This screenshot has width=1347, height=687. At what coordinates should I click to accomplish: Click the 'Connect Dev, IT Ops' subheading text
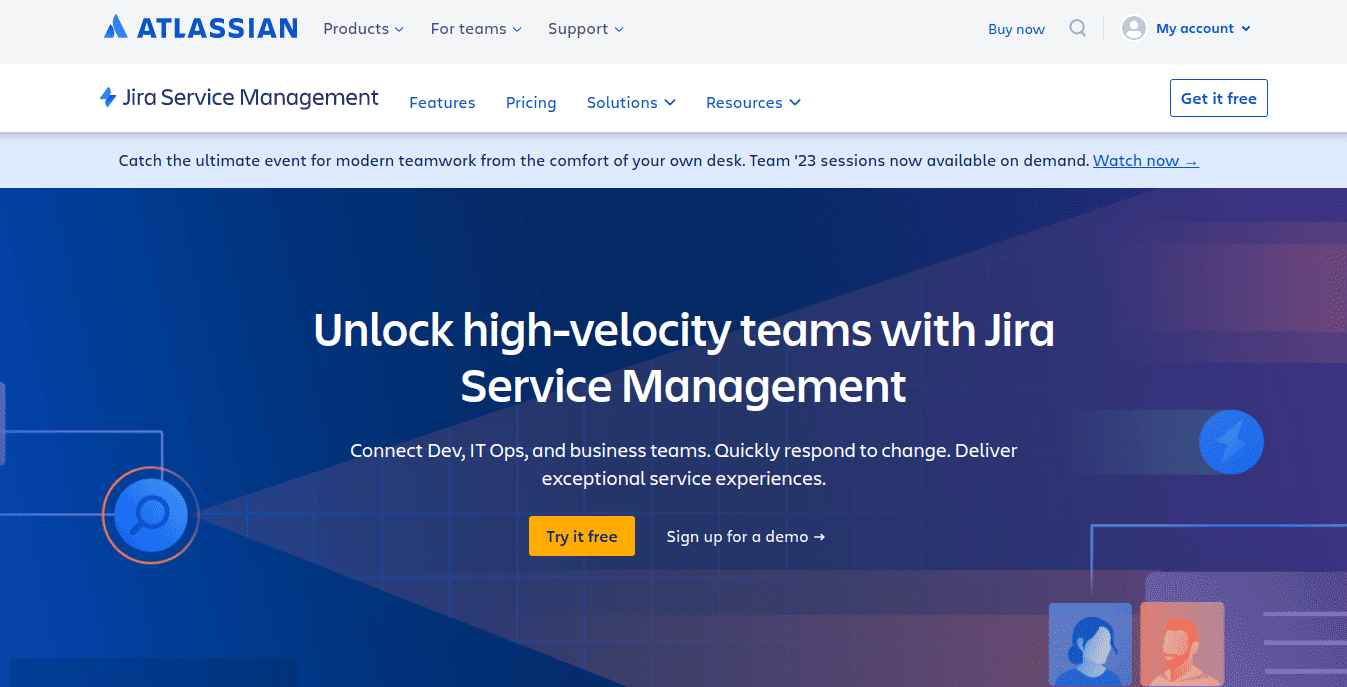(x=684, y=464)
